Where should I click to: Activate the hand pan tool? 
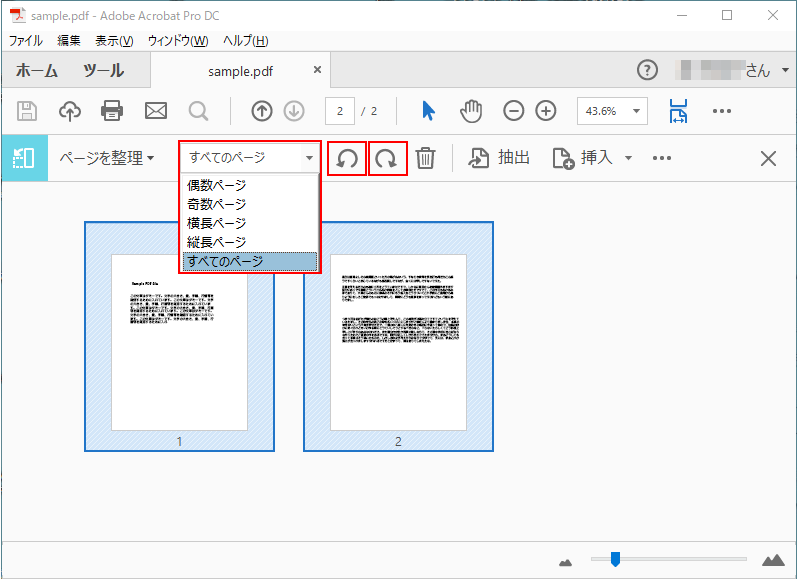471,111
